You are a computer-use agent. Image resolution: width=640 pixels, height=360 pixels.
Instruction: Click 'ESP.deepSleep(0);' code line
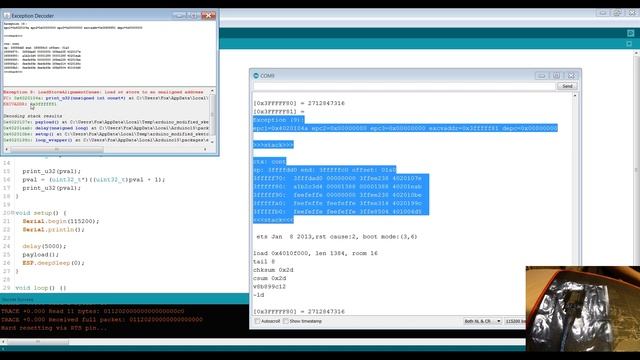[x=53, y=263]
